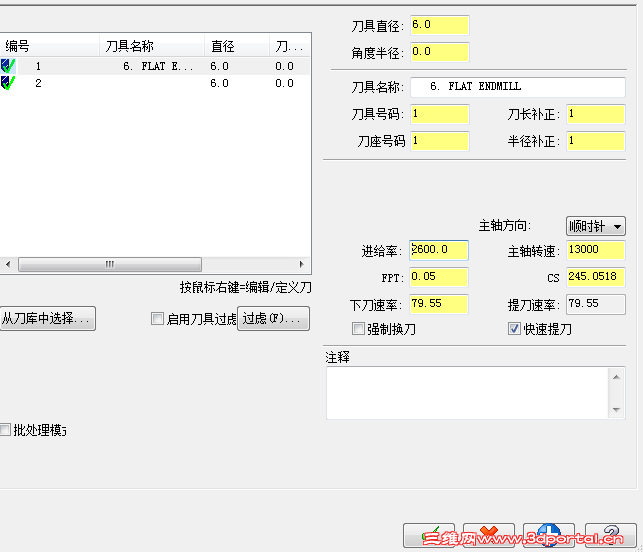This screenshot has width=643, height=552.
Task: Click row number 1 in tool list
Action: coord(38,66)
